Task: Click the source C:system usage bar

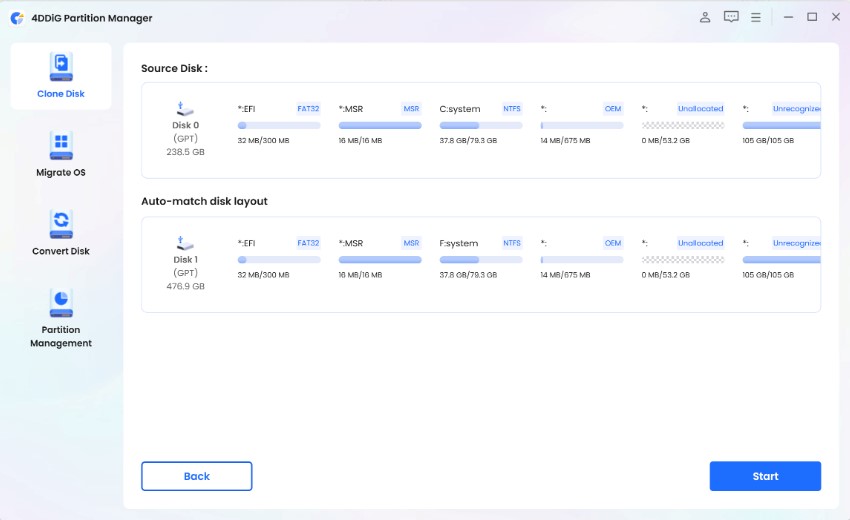Action: (480, 125)
